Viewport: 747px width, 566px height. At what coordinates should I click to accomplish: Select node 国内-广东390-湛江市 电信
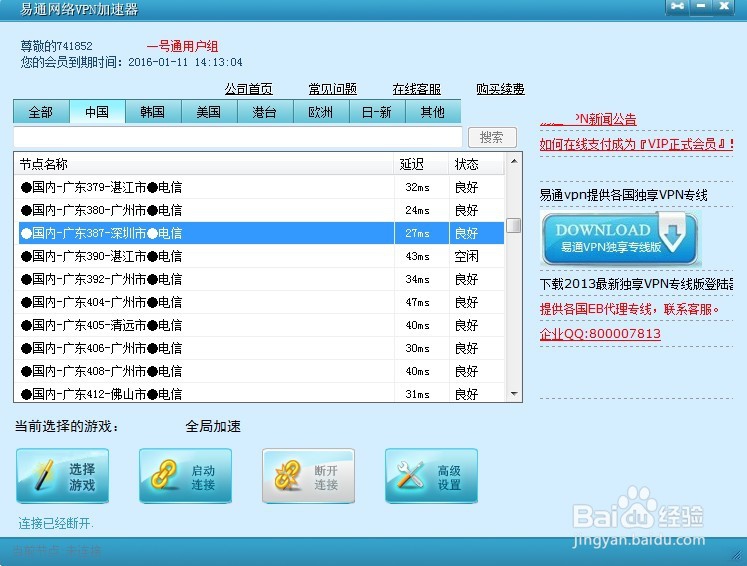261,256
